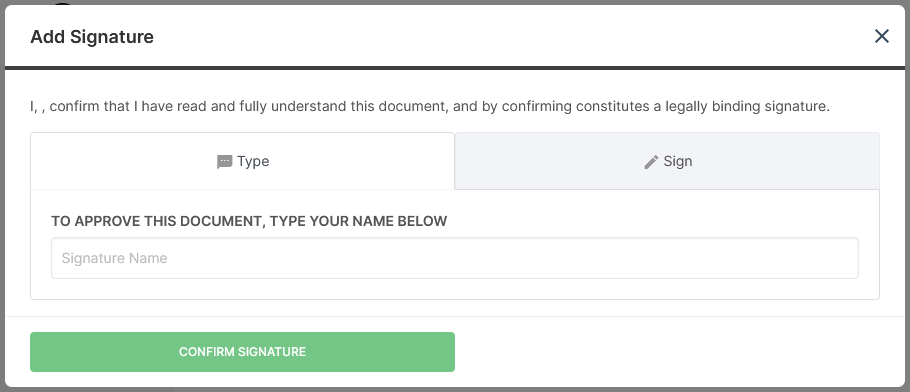Viewport: 910px width, 392px height.
Task: Click the speech bubble icon beside Type
Action: pyautogui.click(x=224, y=162)
